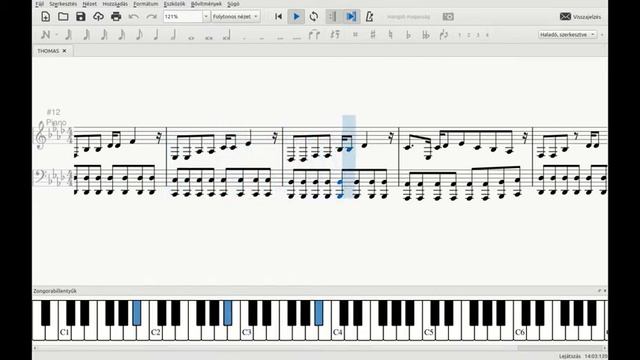This screenshot has height=360, width=640.
Task: Open the Bővítmények menu
Action: [206, 4]
